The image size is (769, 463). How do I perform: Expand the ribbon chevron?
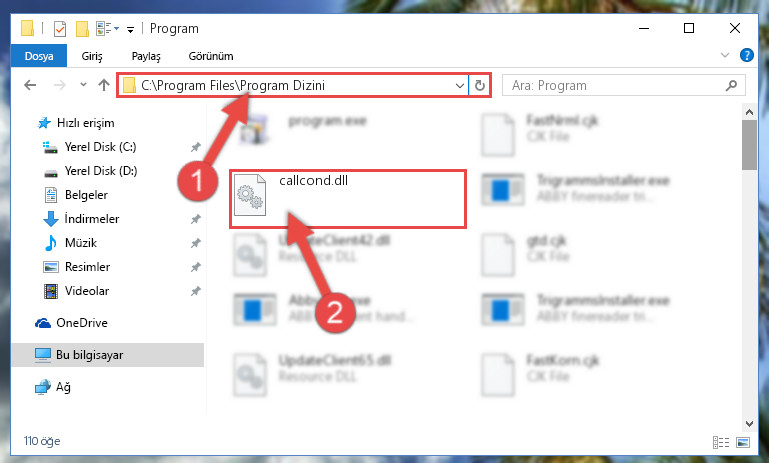click(725, 55)
